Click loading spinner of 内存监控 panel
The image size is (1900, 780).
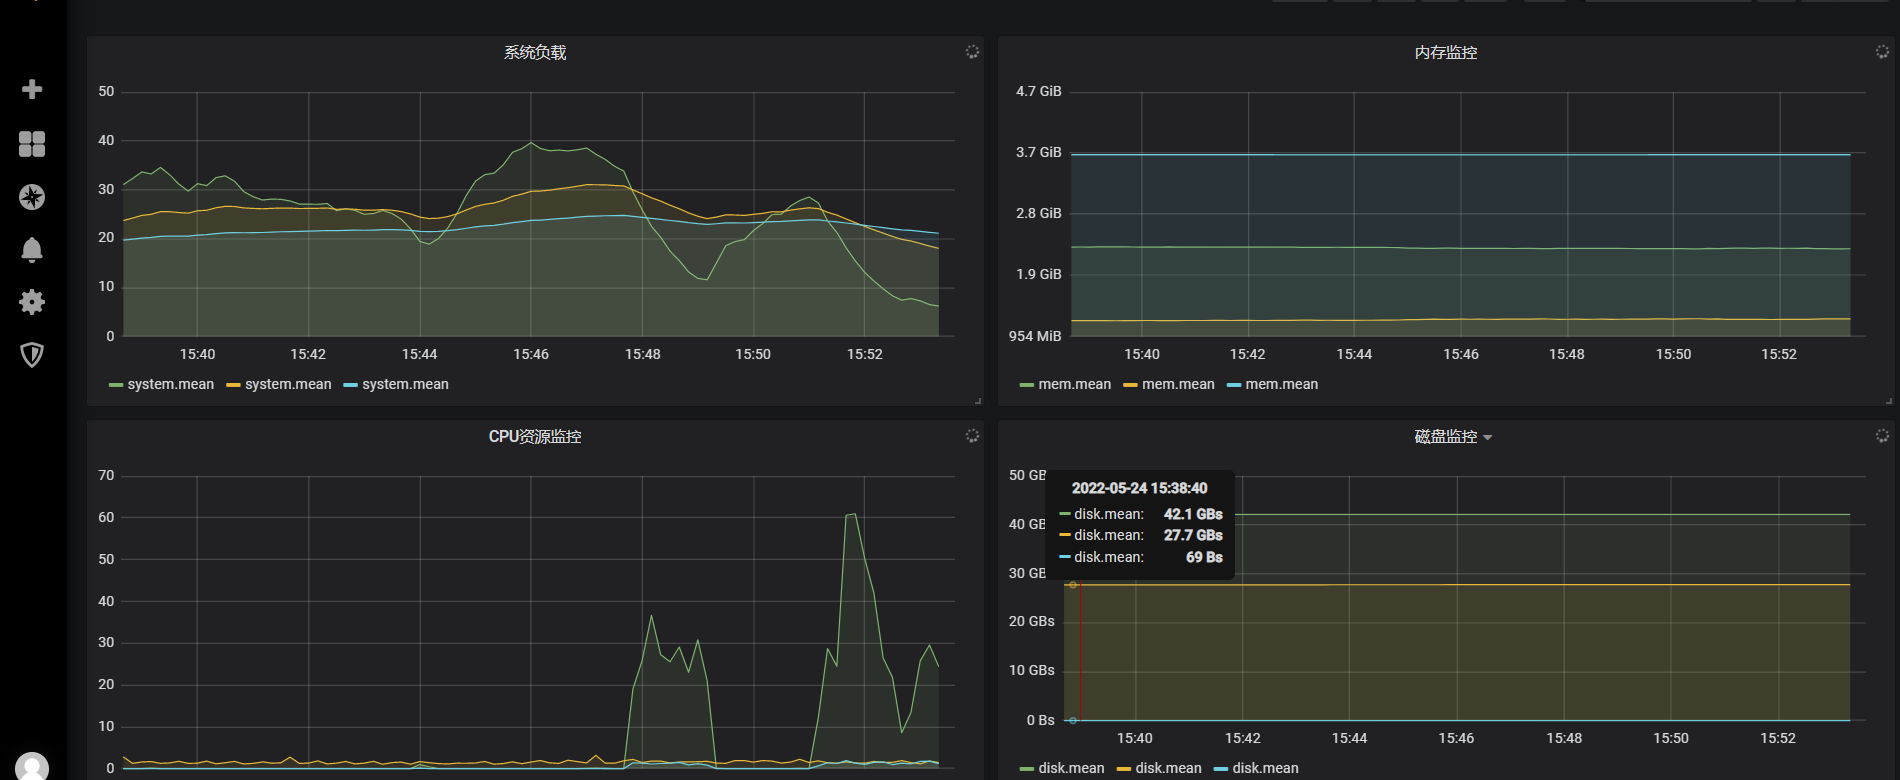point(1882,51)
